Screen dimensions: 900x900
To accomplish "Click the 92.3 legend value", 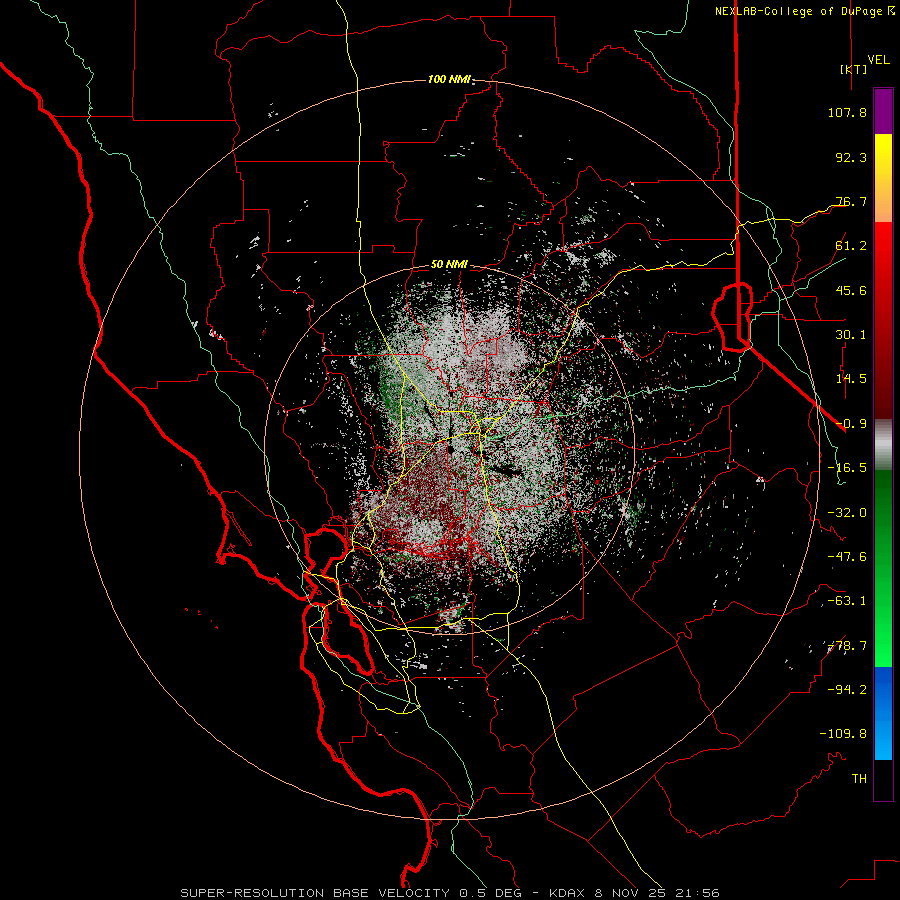I will tap(851, 157).
